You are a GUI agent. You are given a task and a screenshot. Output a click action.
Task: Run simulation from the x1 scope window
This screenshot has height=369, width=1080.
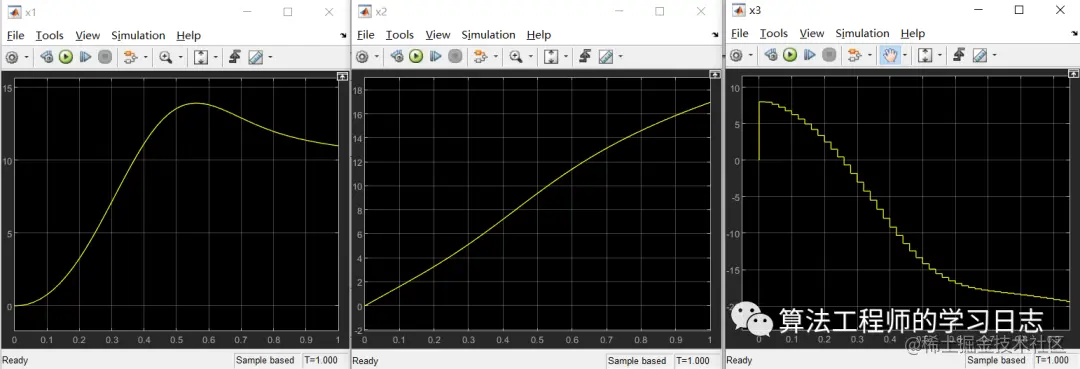tap(65, 57)
